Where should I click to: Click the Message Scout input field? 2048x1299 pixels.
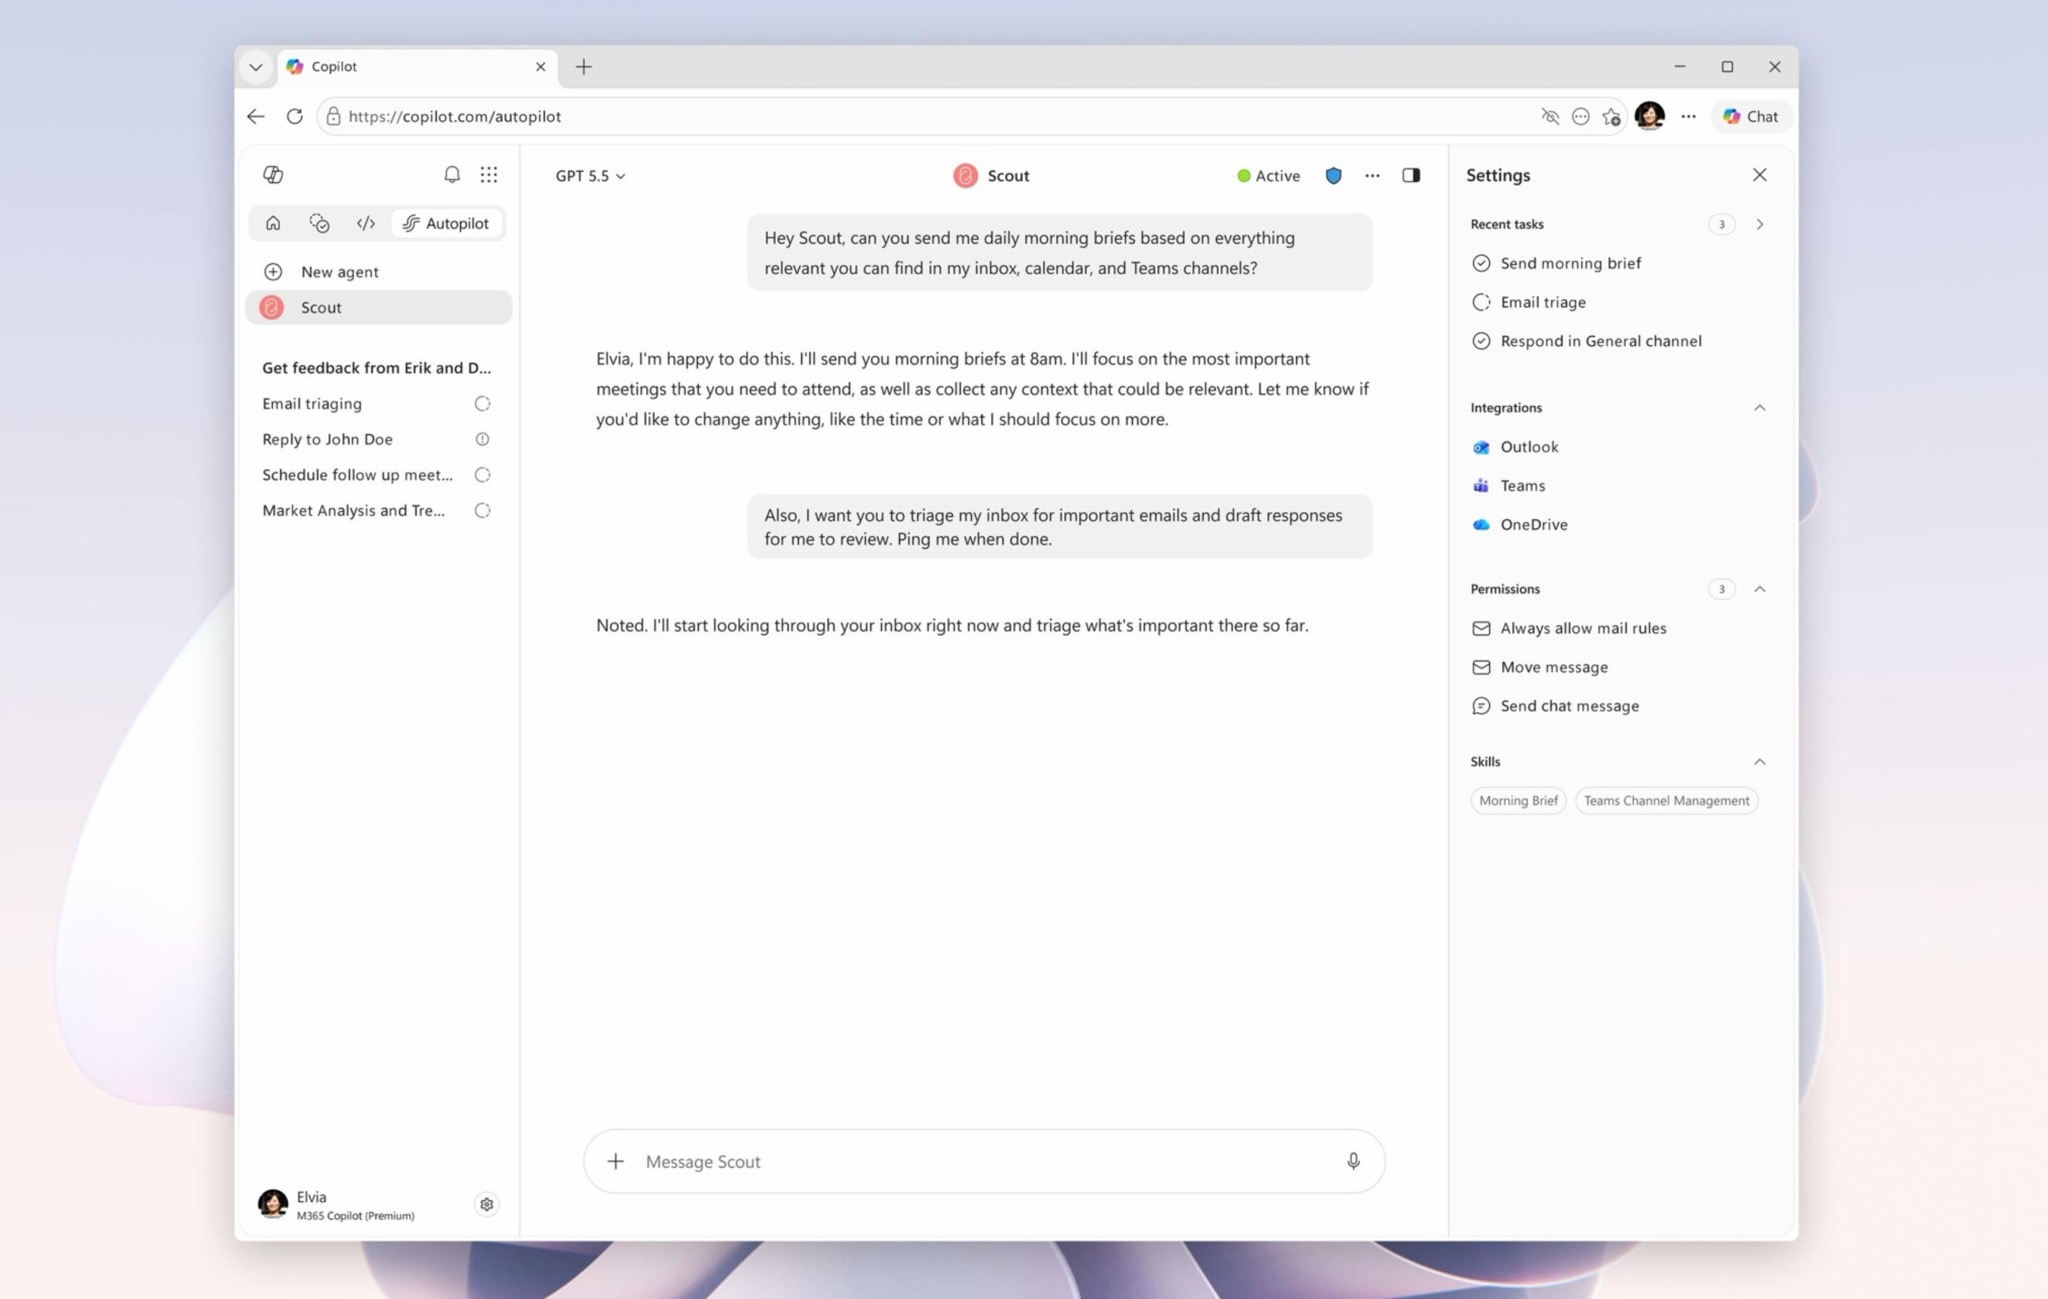click(x=985, y=1162)
